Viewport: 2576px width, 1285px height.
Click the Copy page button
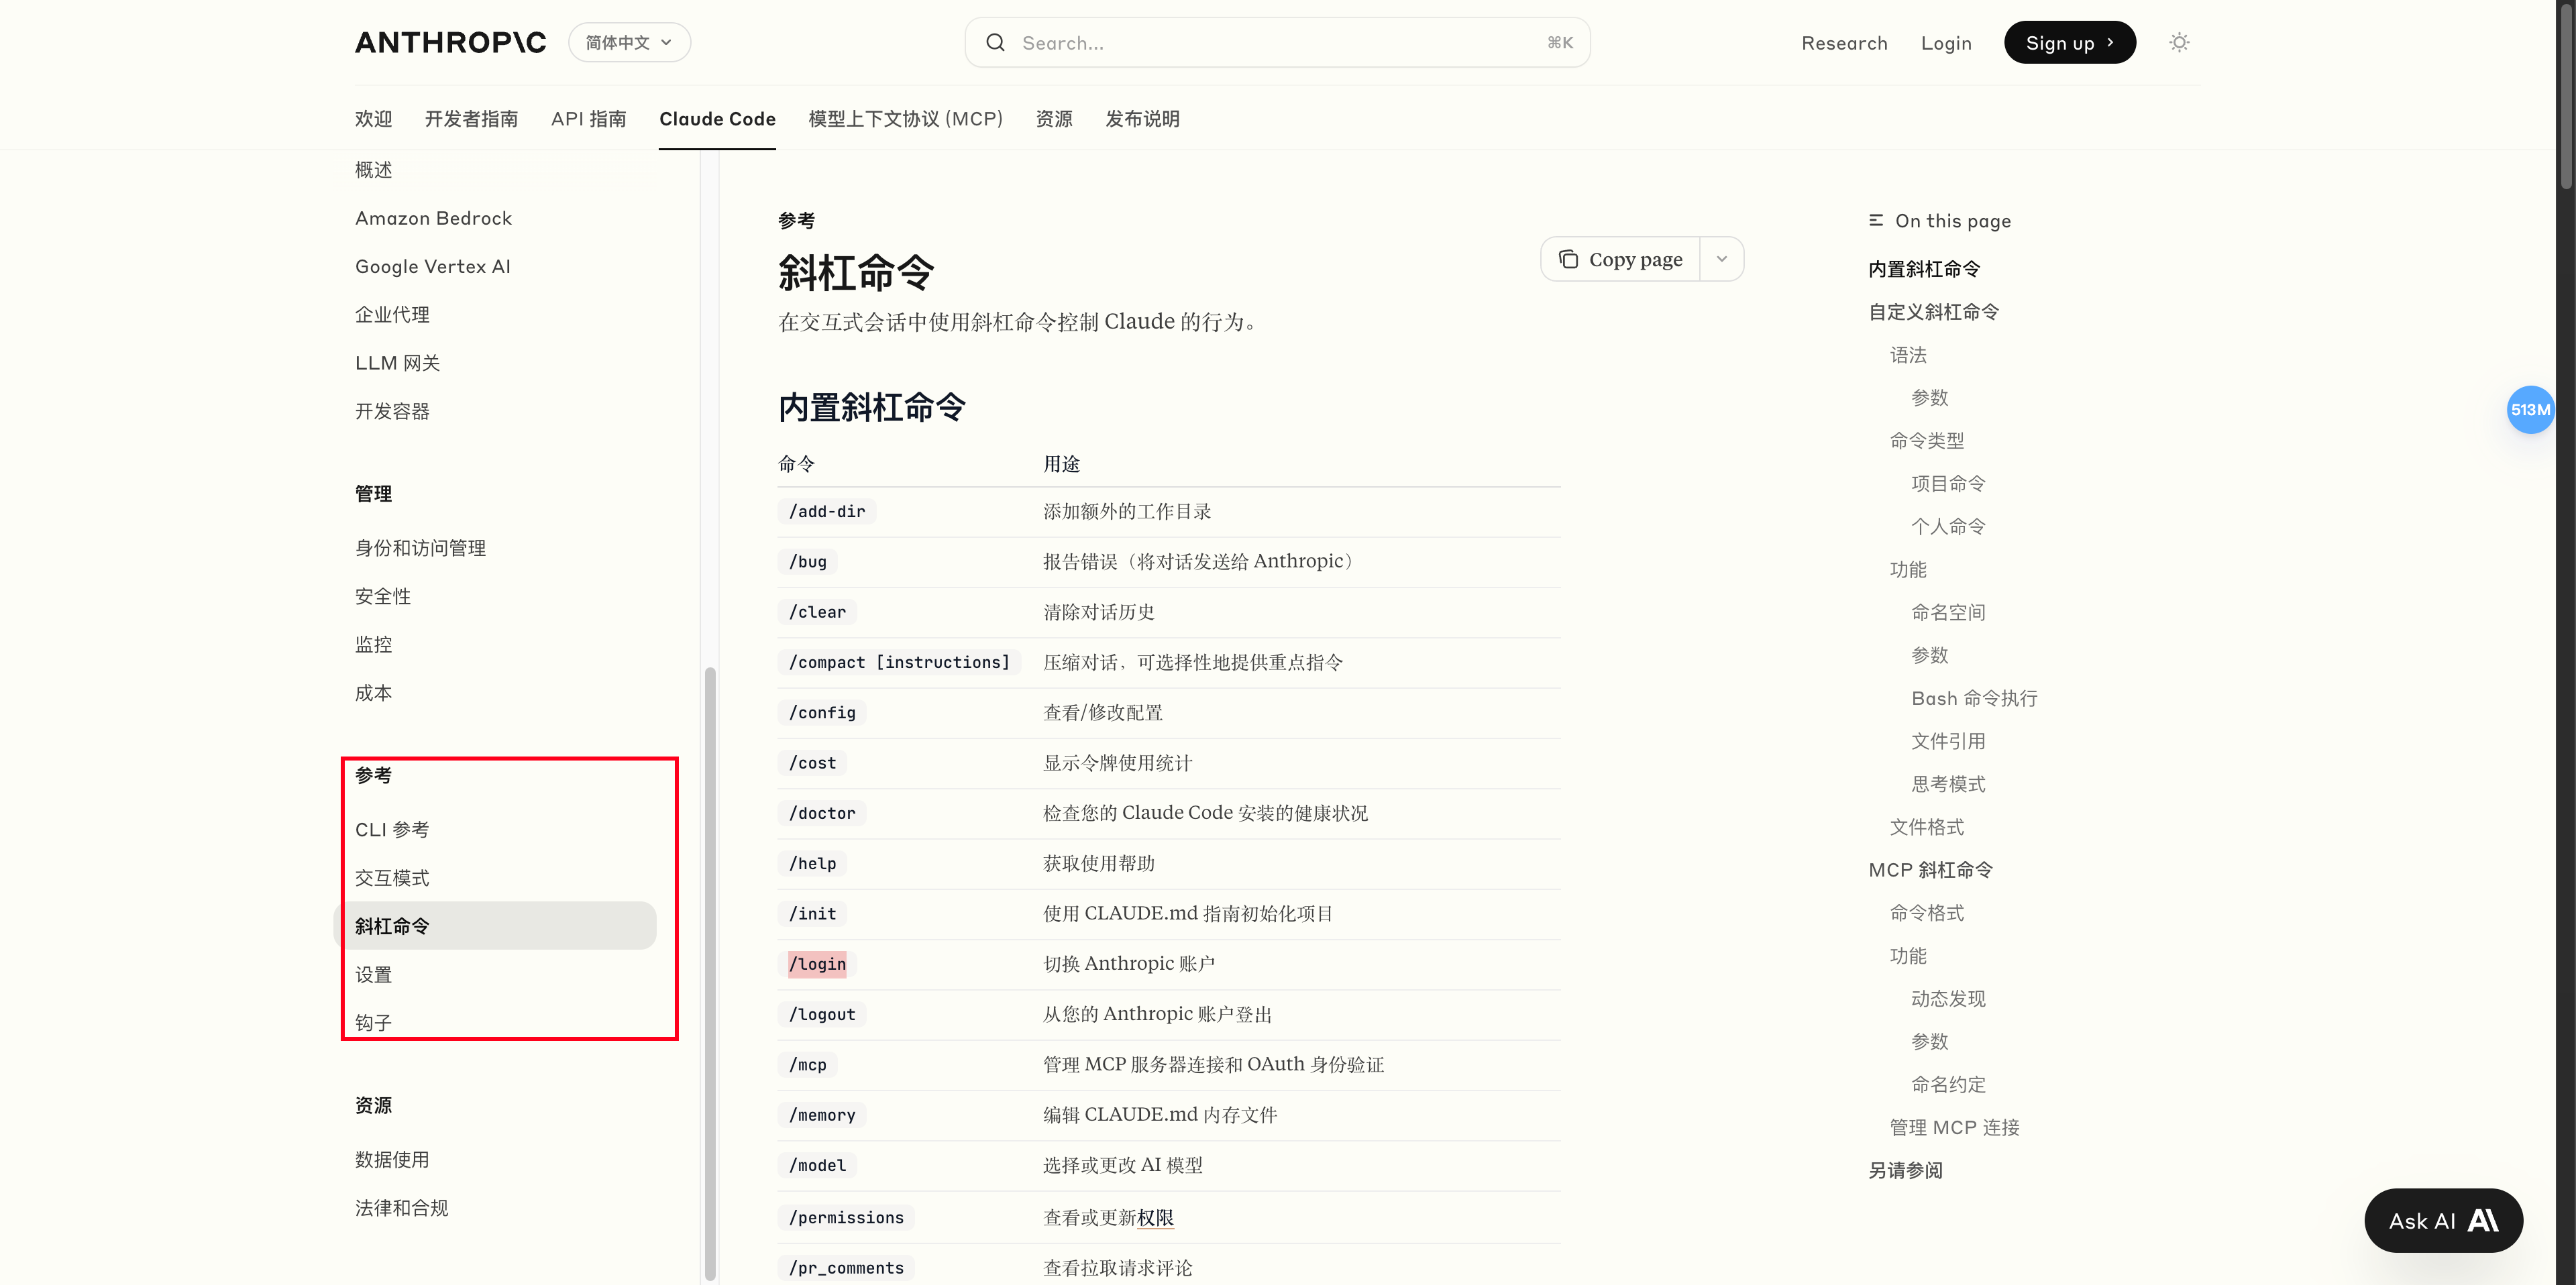point(1620,259)
